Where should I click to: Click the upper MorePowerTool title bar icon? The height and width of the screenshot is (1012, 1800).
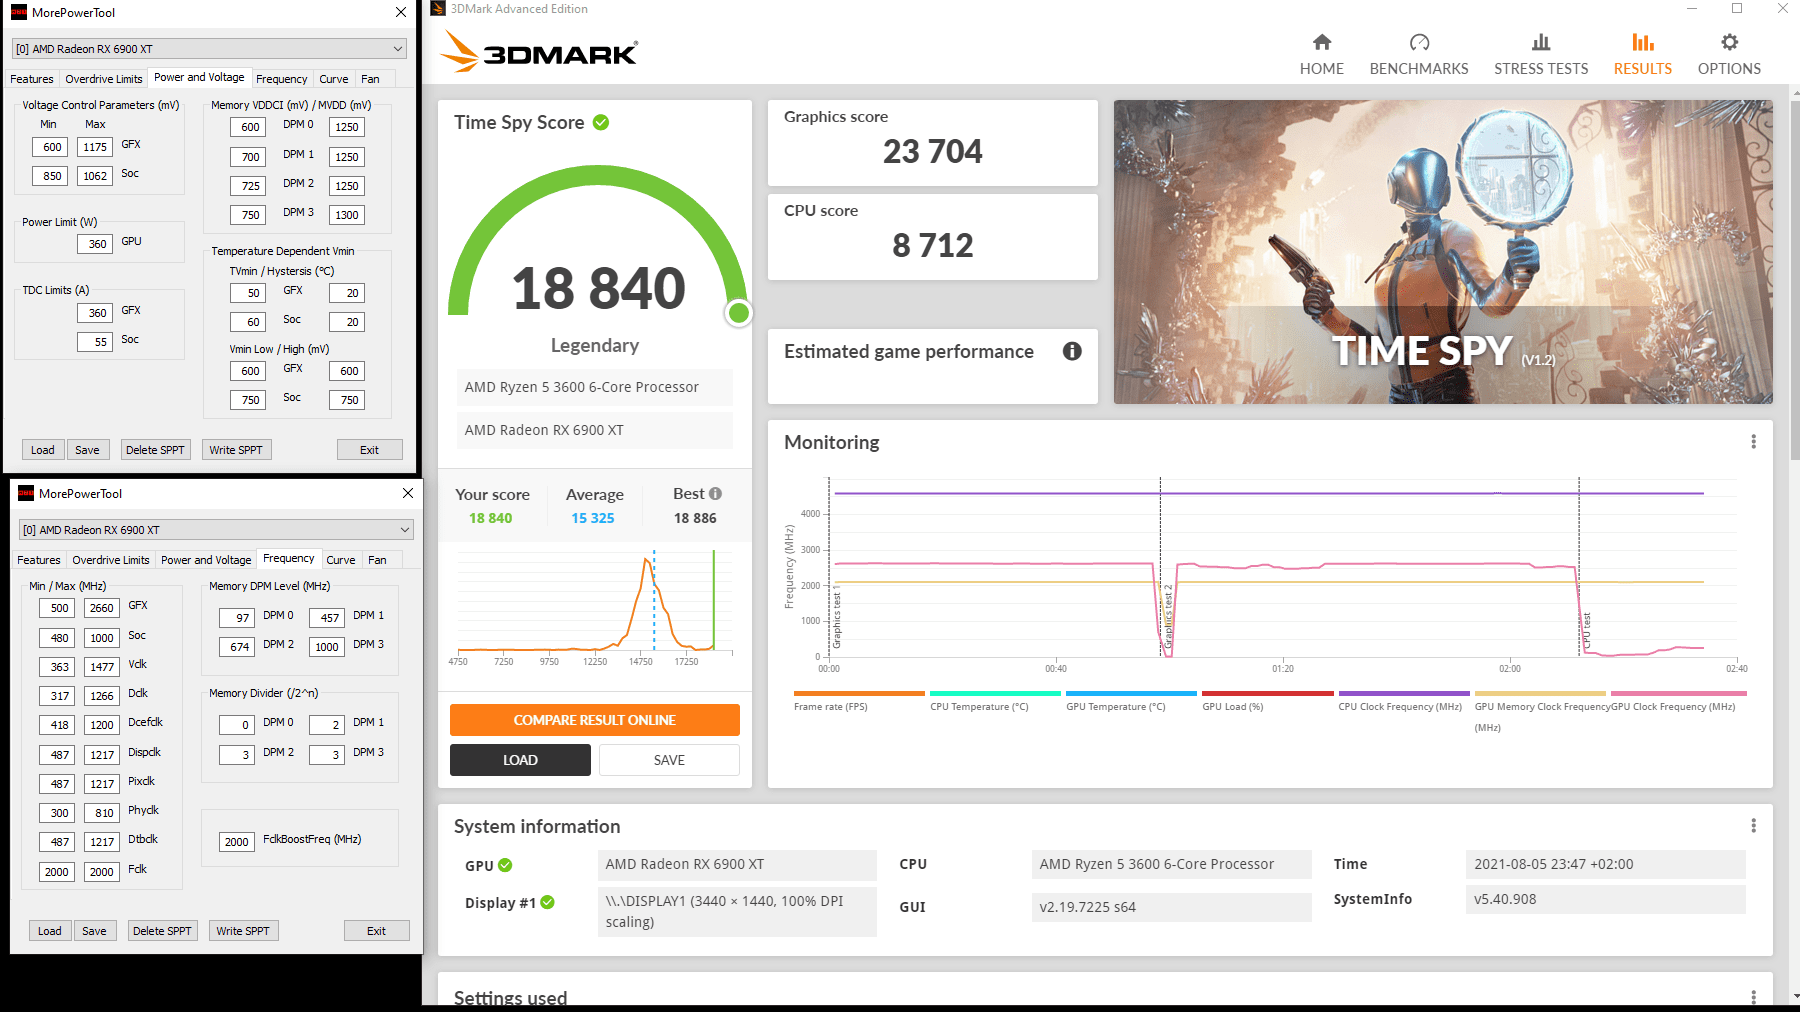(19, 12)
